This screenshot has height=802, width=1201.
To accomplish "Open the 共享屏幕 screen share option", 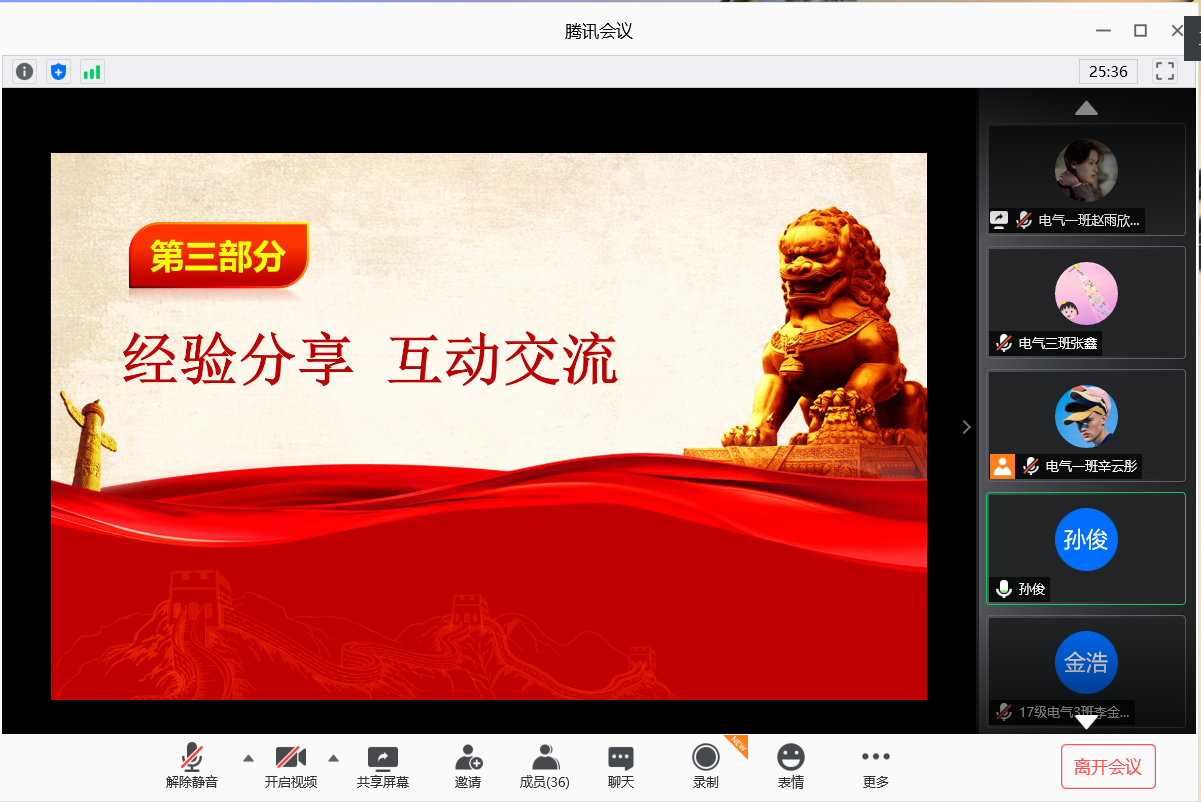I will tap(383, 767).
